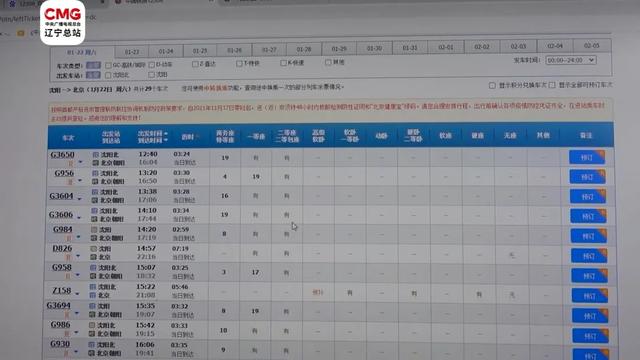Click origin station icon for G986 沈阳北
The height and width of the screenshot is (360, 640).
click(92, 325)
